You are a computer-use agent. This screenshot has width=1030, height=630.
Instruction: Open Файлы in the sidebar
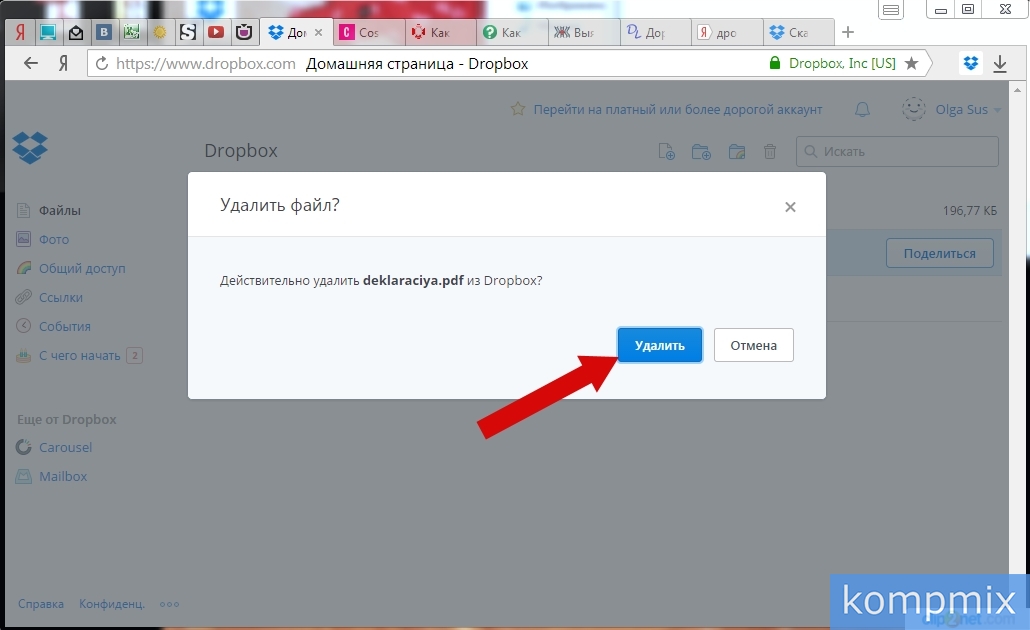60,210
